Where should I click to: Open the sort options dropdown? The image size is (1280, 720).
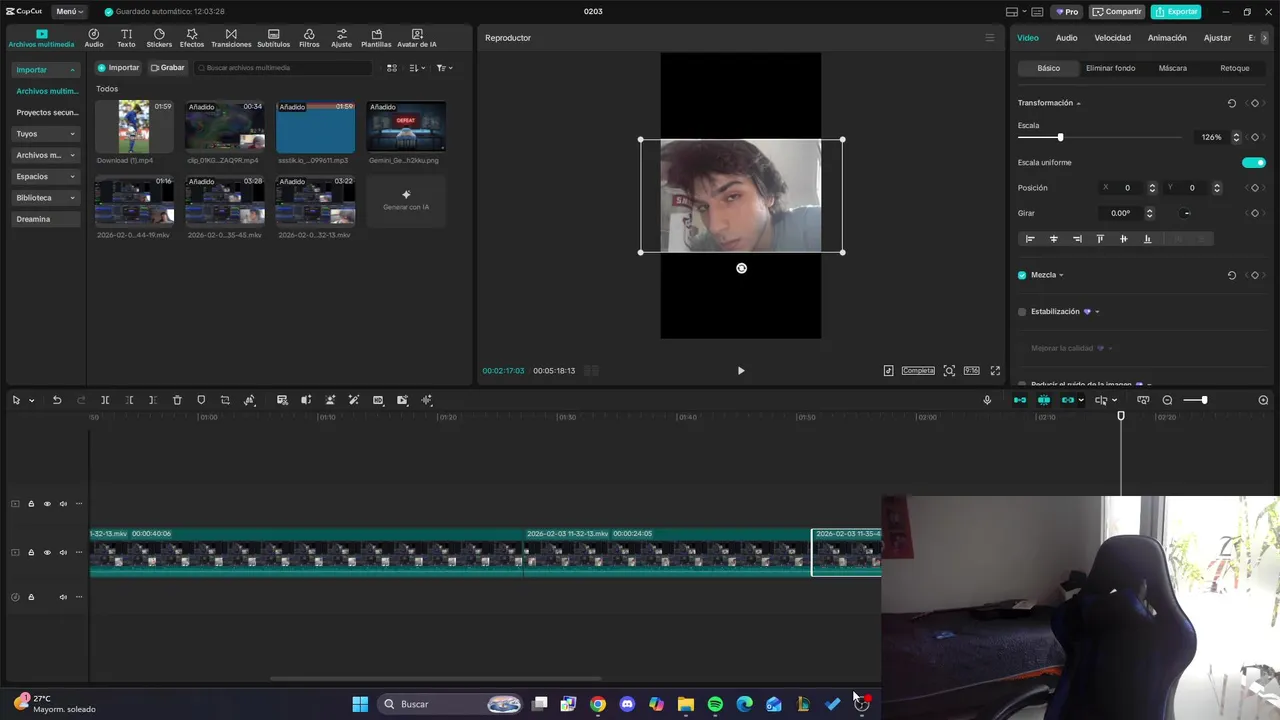417,68
